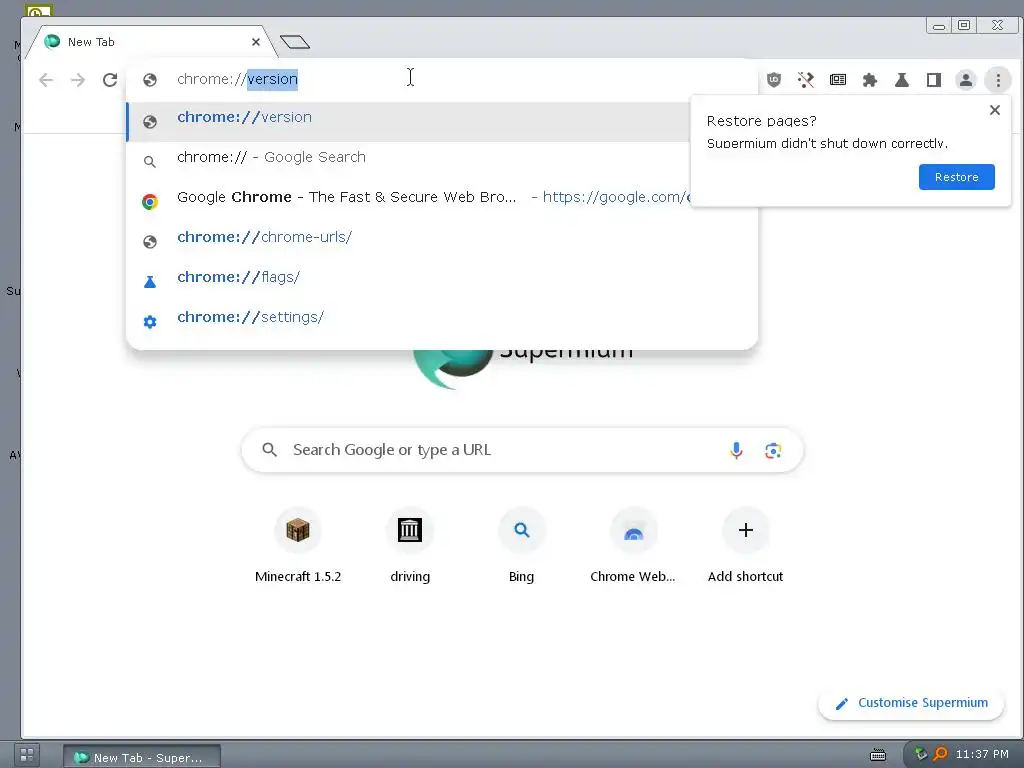
Task: Click Customise Supermium button
Action: point(911,703)
